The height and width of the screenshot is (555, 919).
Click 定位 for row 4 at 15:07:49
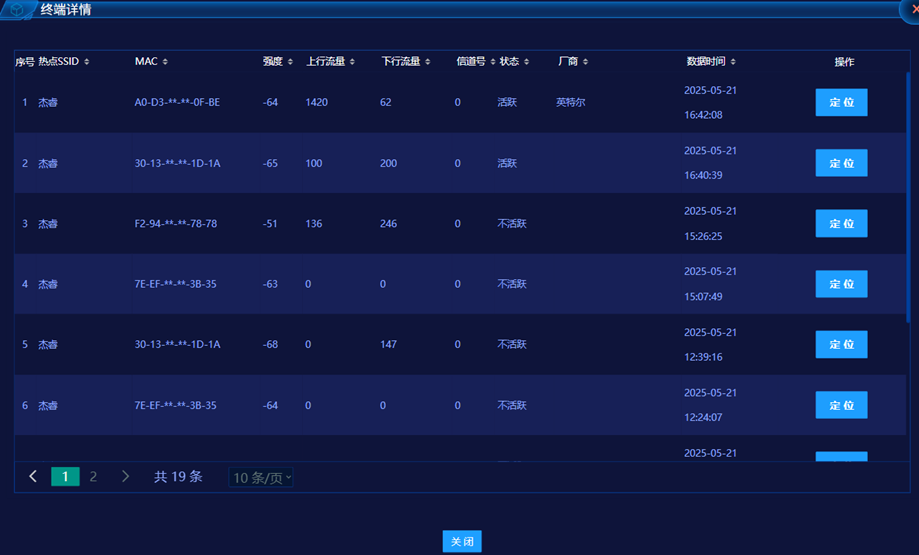[841, 284]
